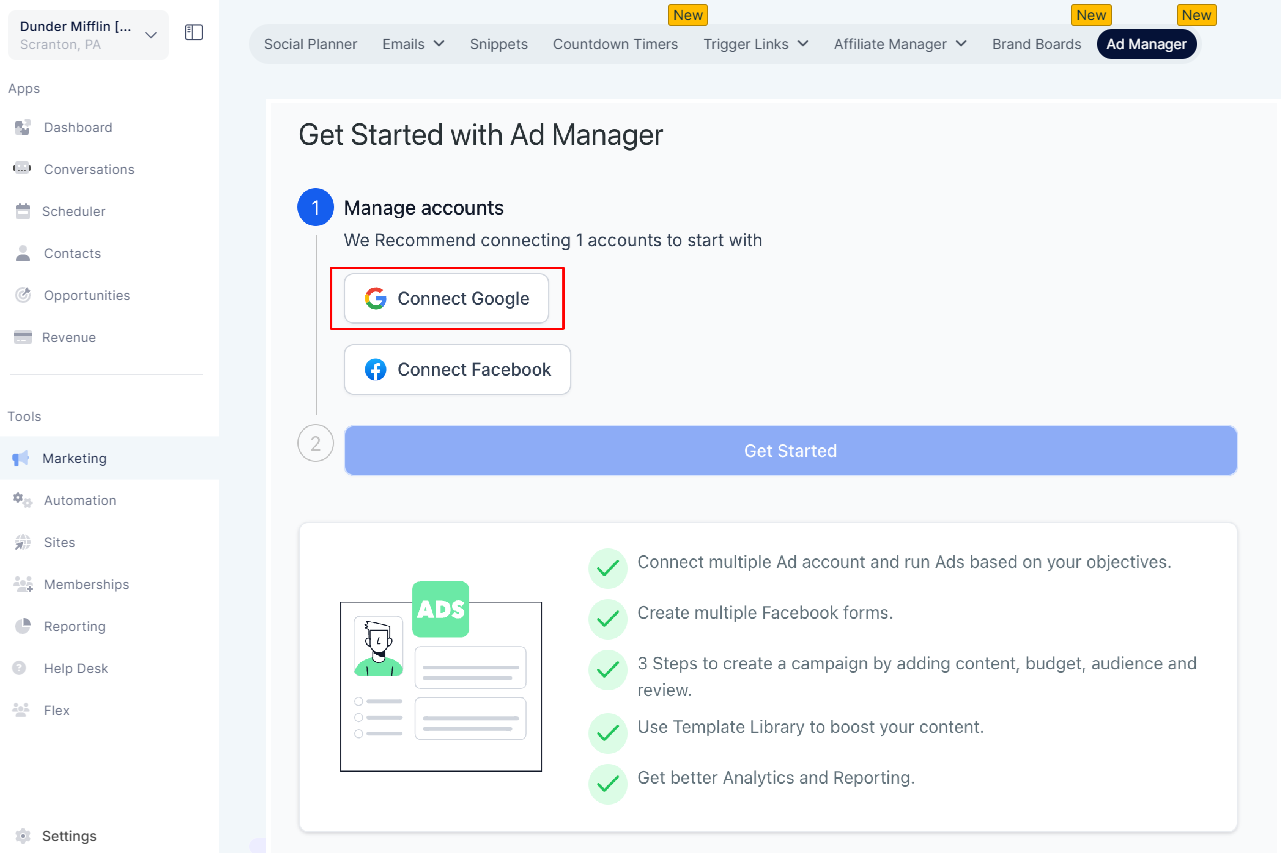Click the Get Started button

tap(790, 451)
